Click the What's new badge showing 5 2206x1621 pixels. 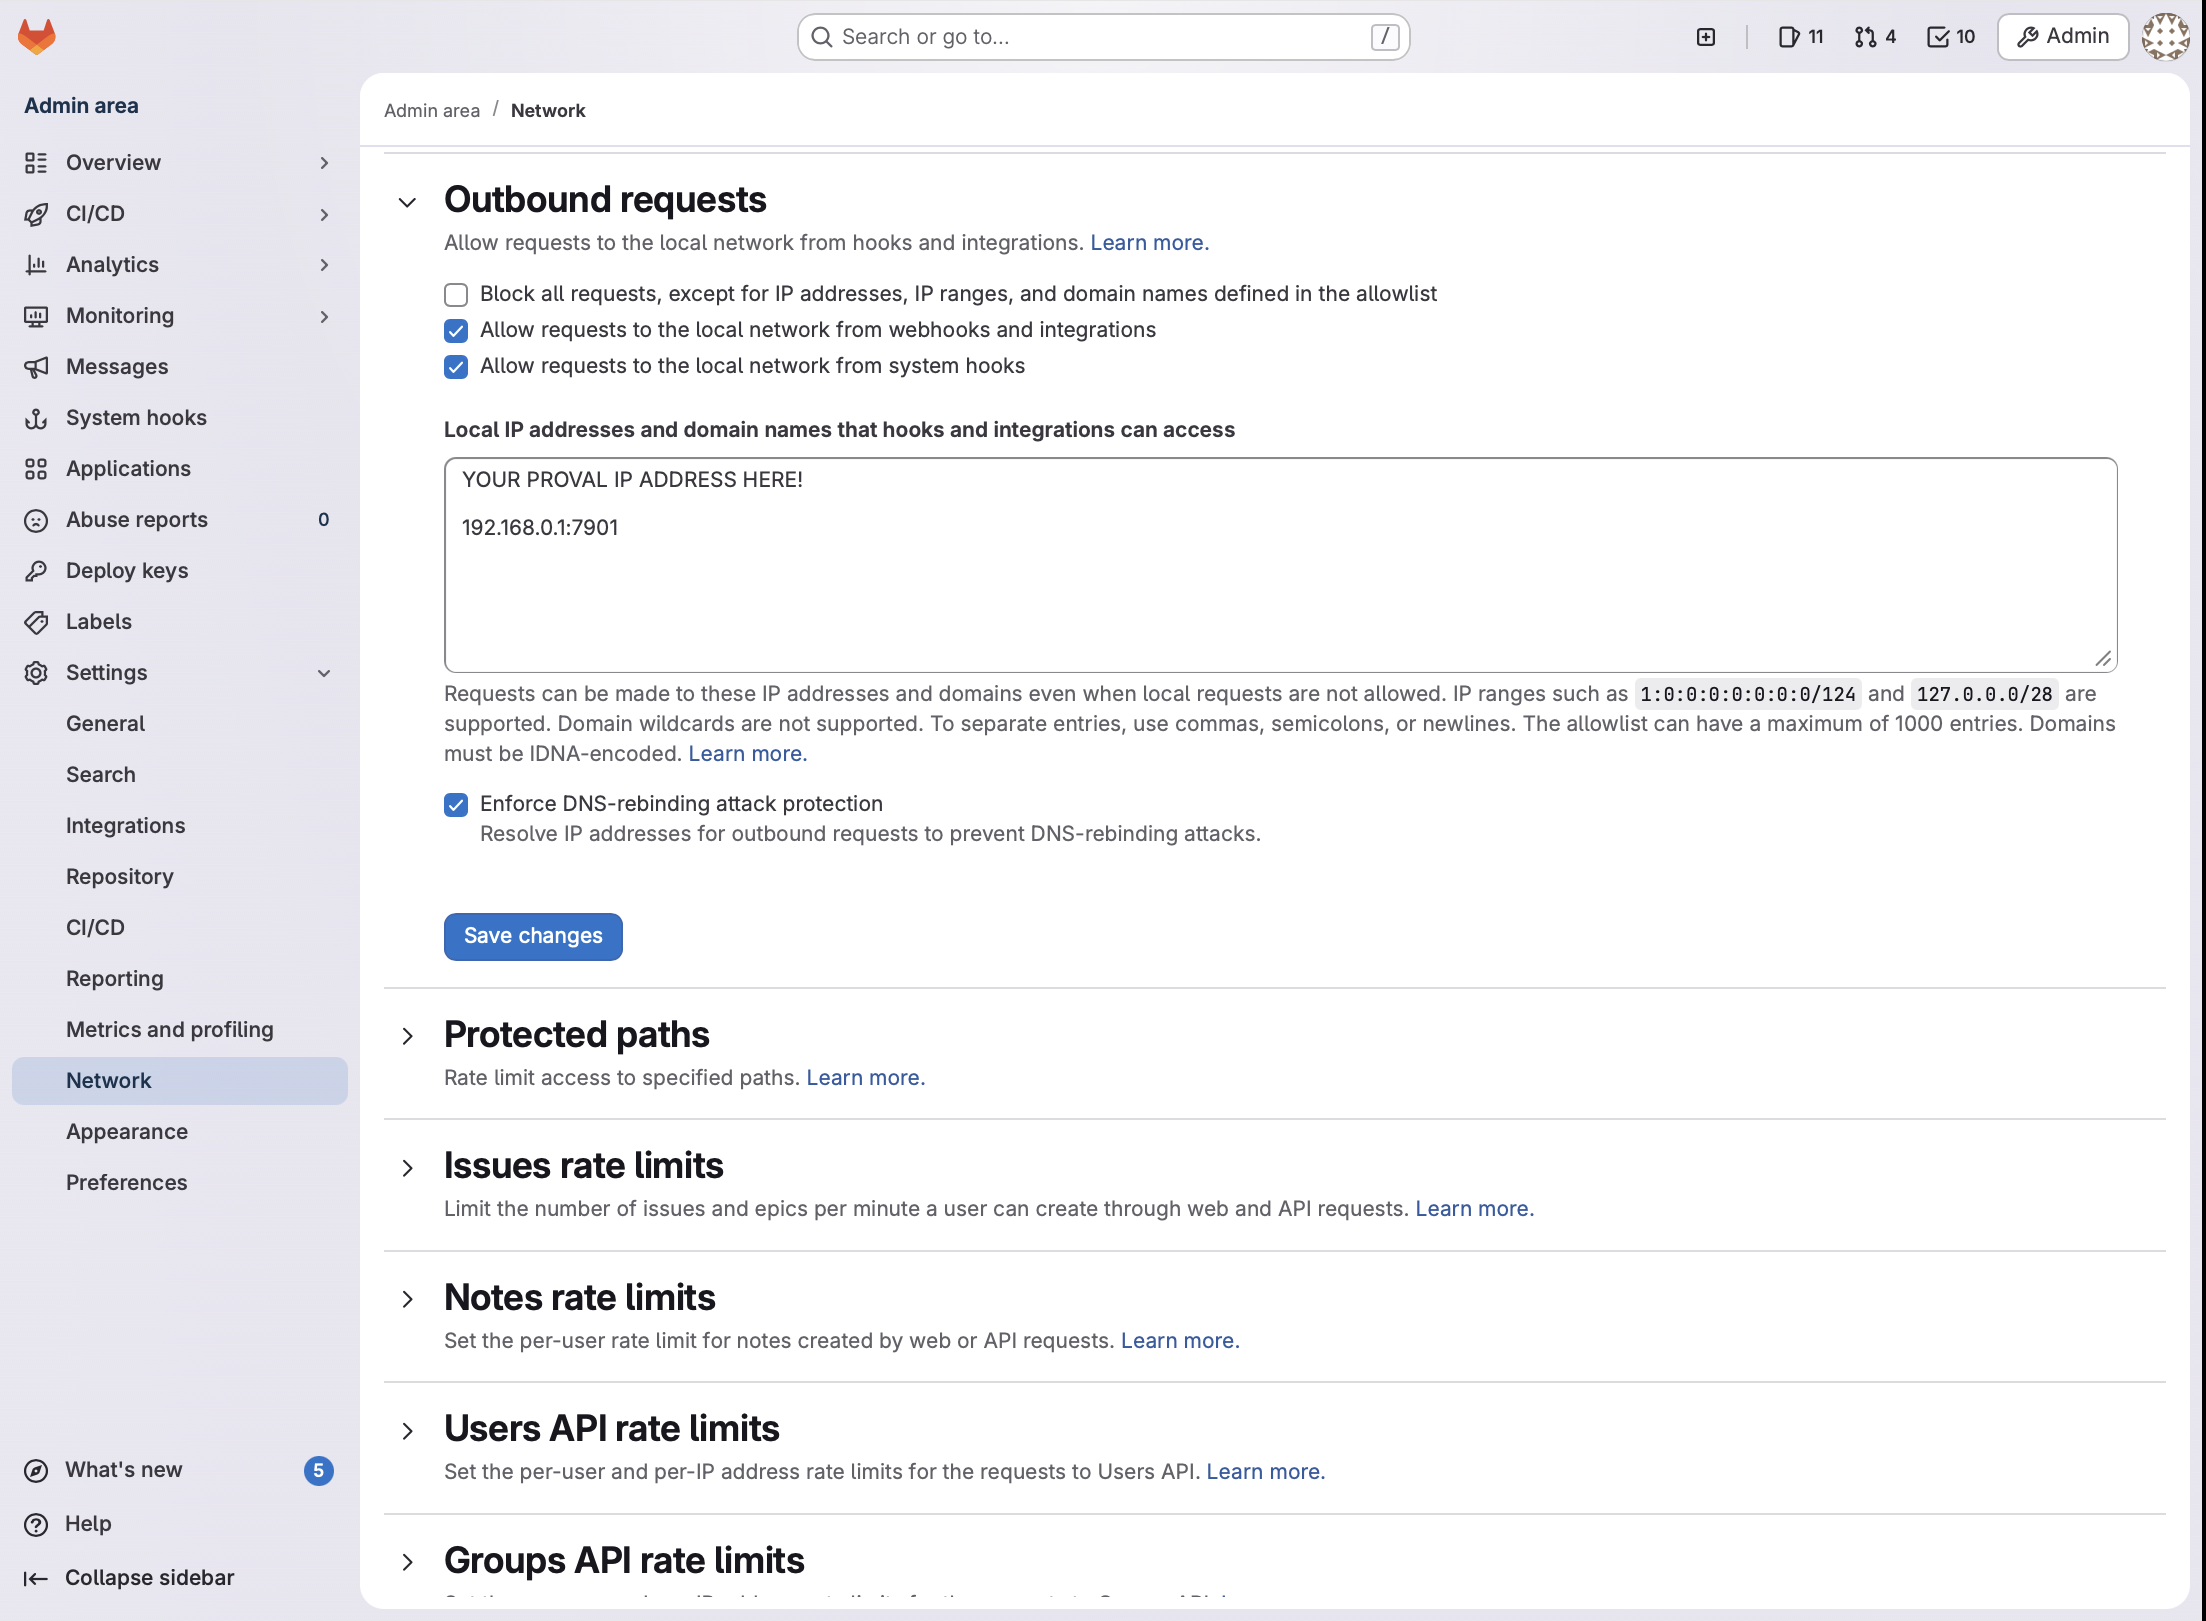[x=318, y=1470]
